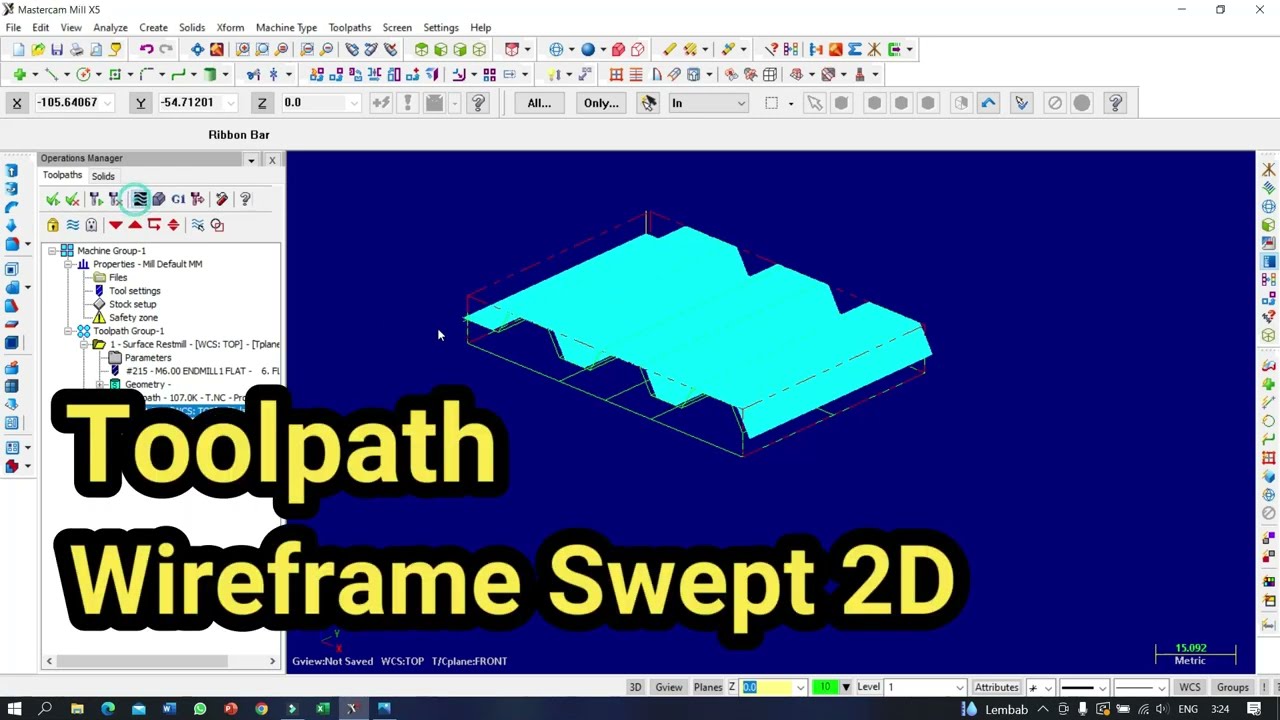Toggle locking on selected operations padlock icon
1280x720 pixels.
click(53, 225)
